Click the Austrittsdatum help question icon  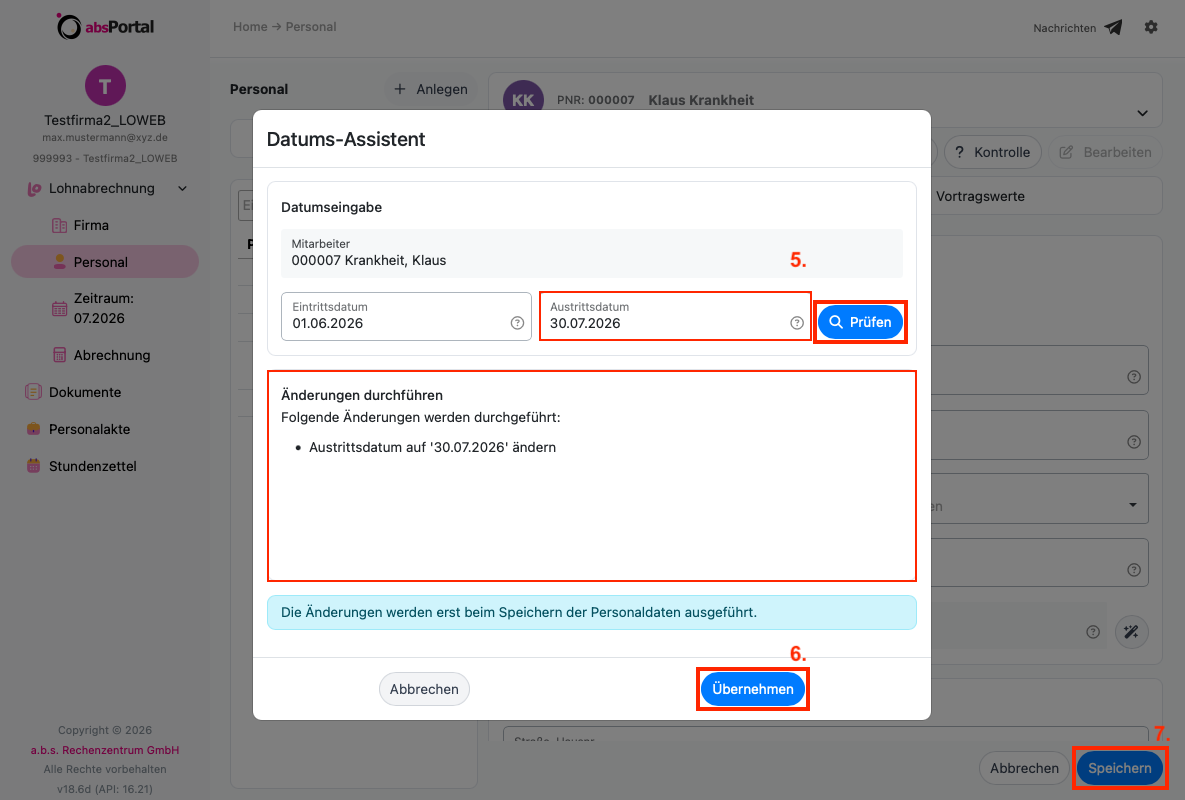[797, 323]
